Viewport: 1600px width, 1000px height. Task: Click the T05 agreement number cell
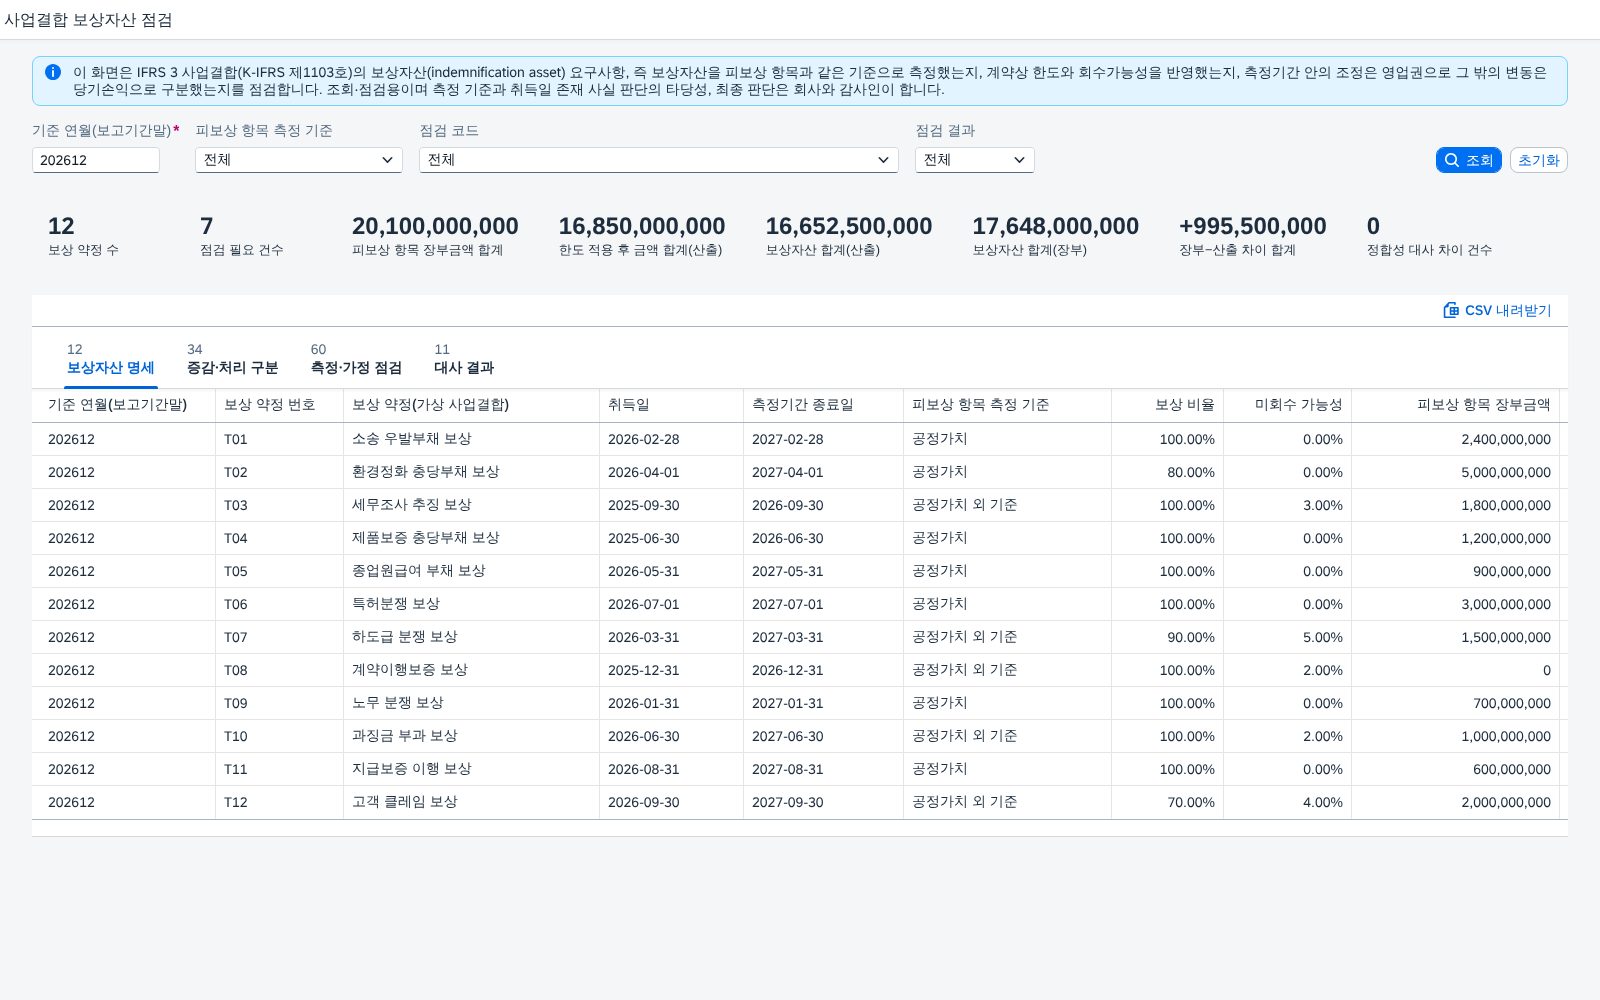(x=280, y=571)
